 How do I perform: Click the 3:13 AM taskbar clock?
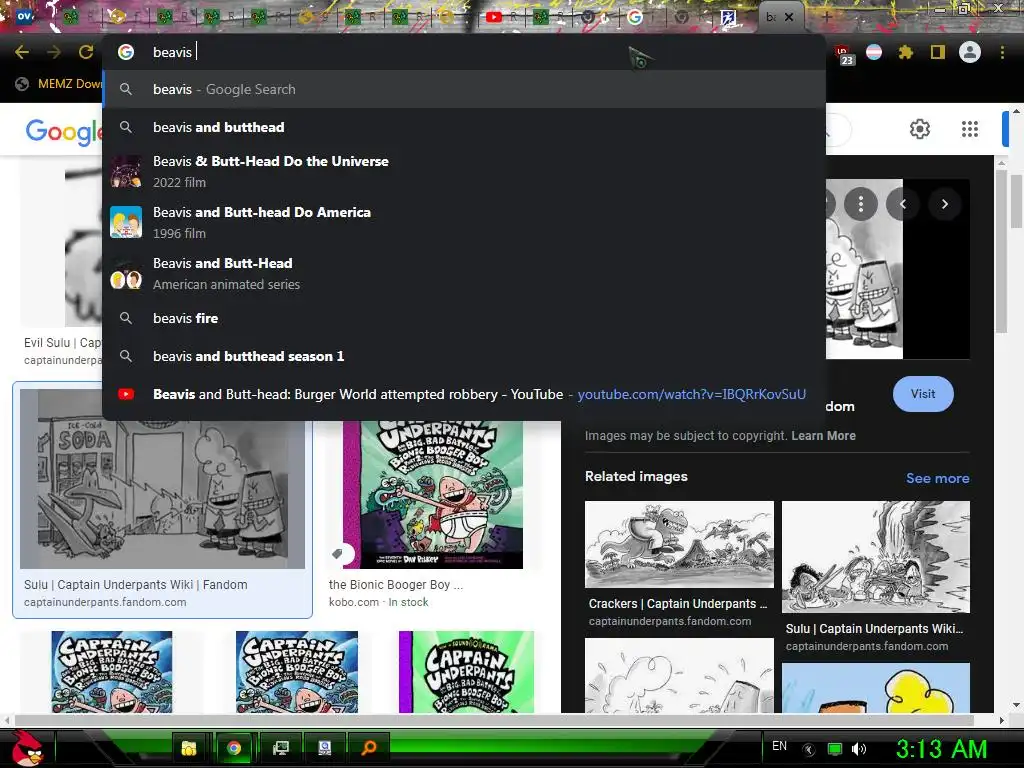941,748
